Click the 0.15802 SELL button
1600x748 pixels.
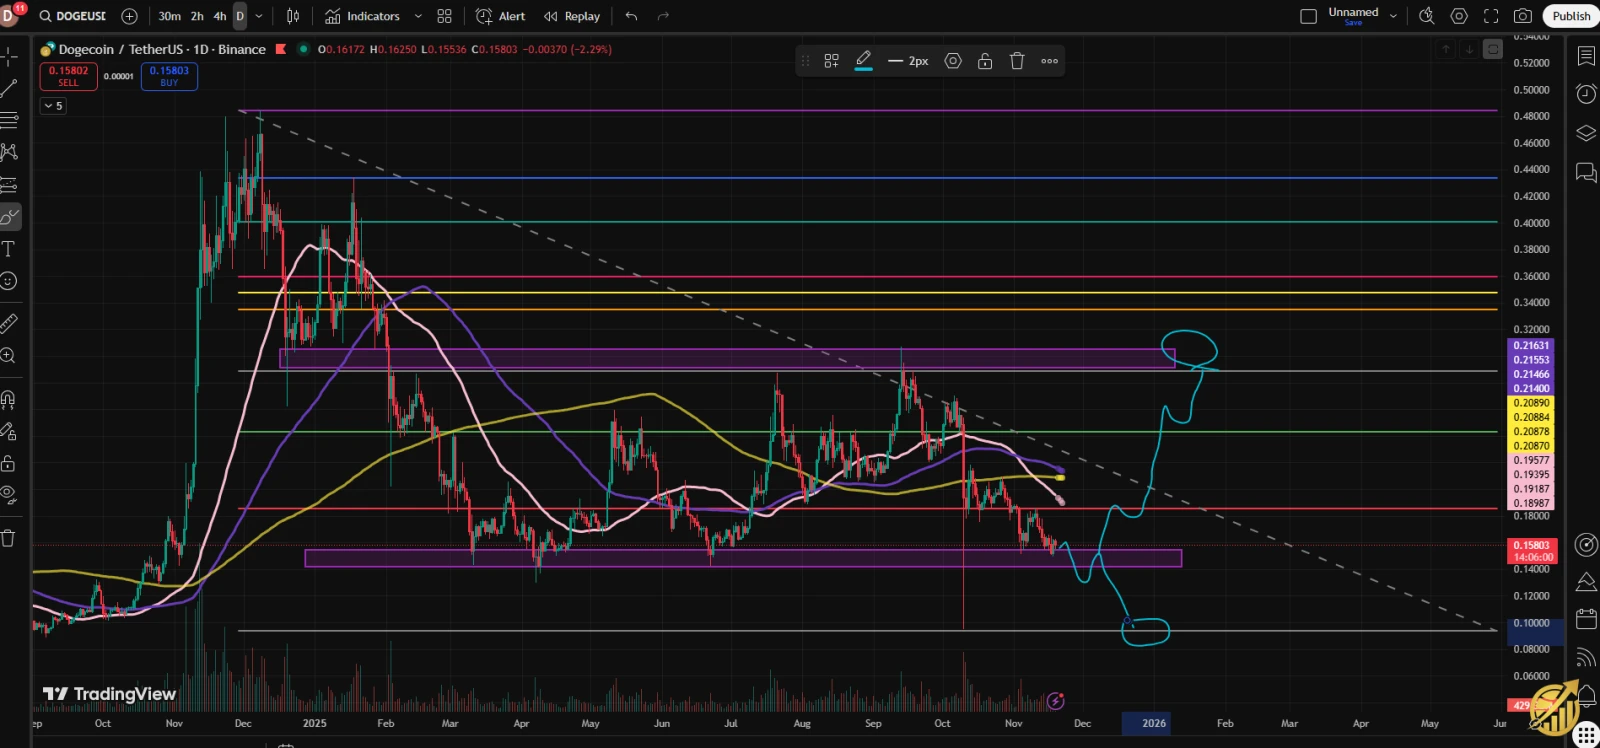[68, 76]
